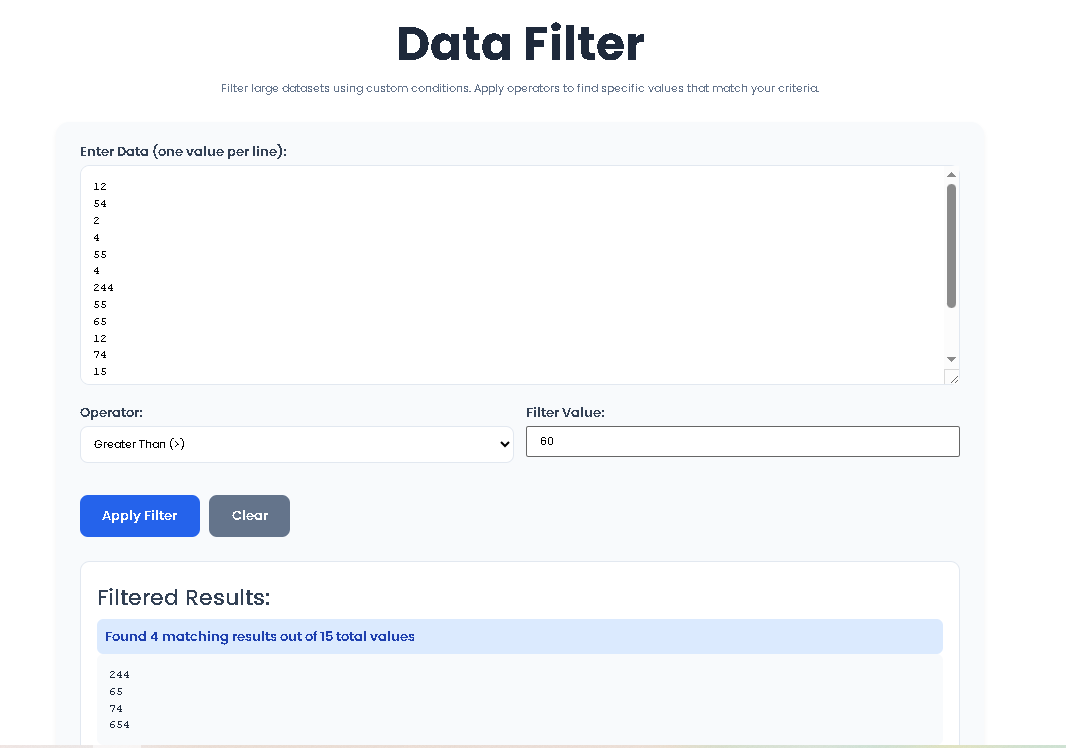Click the result value 244
The width and height of the screenshot is (1066, 748).
click(119, 675)
